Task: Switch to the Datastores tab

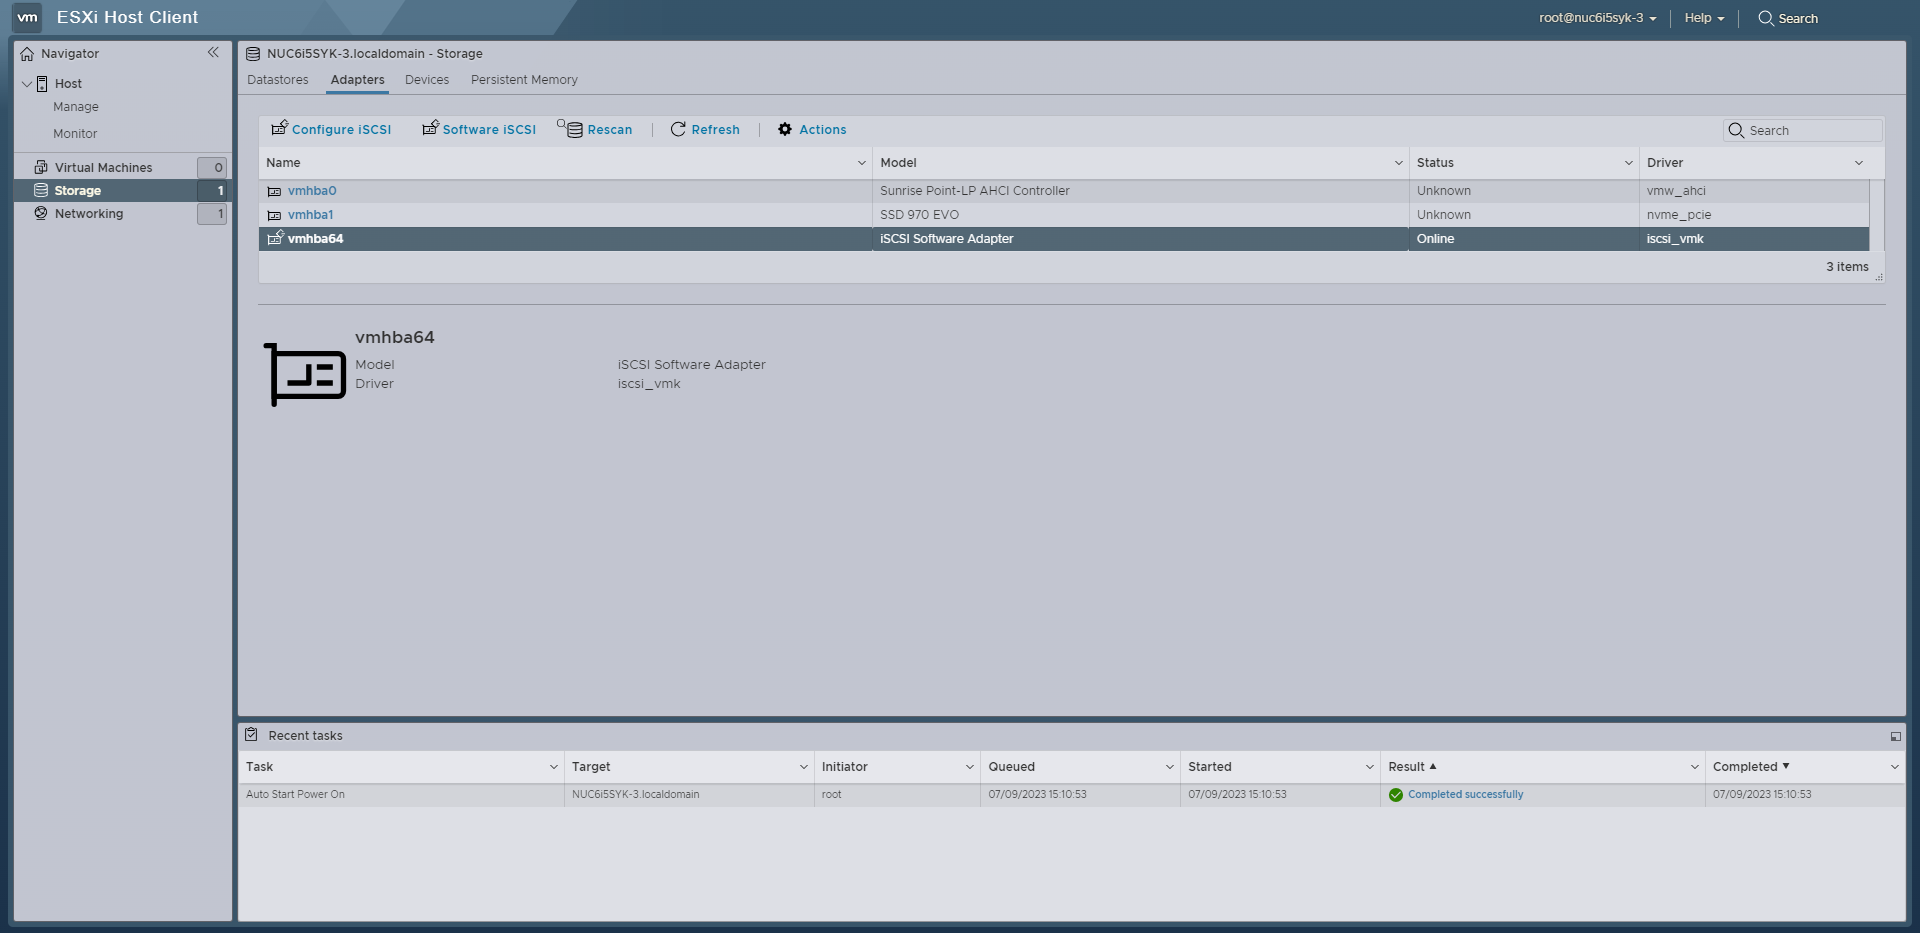Action: [277, 80]
